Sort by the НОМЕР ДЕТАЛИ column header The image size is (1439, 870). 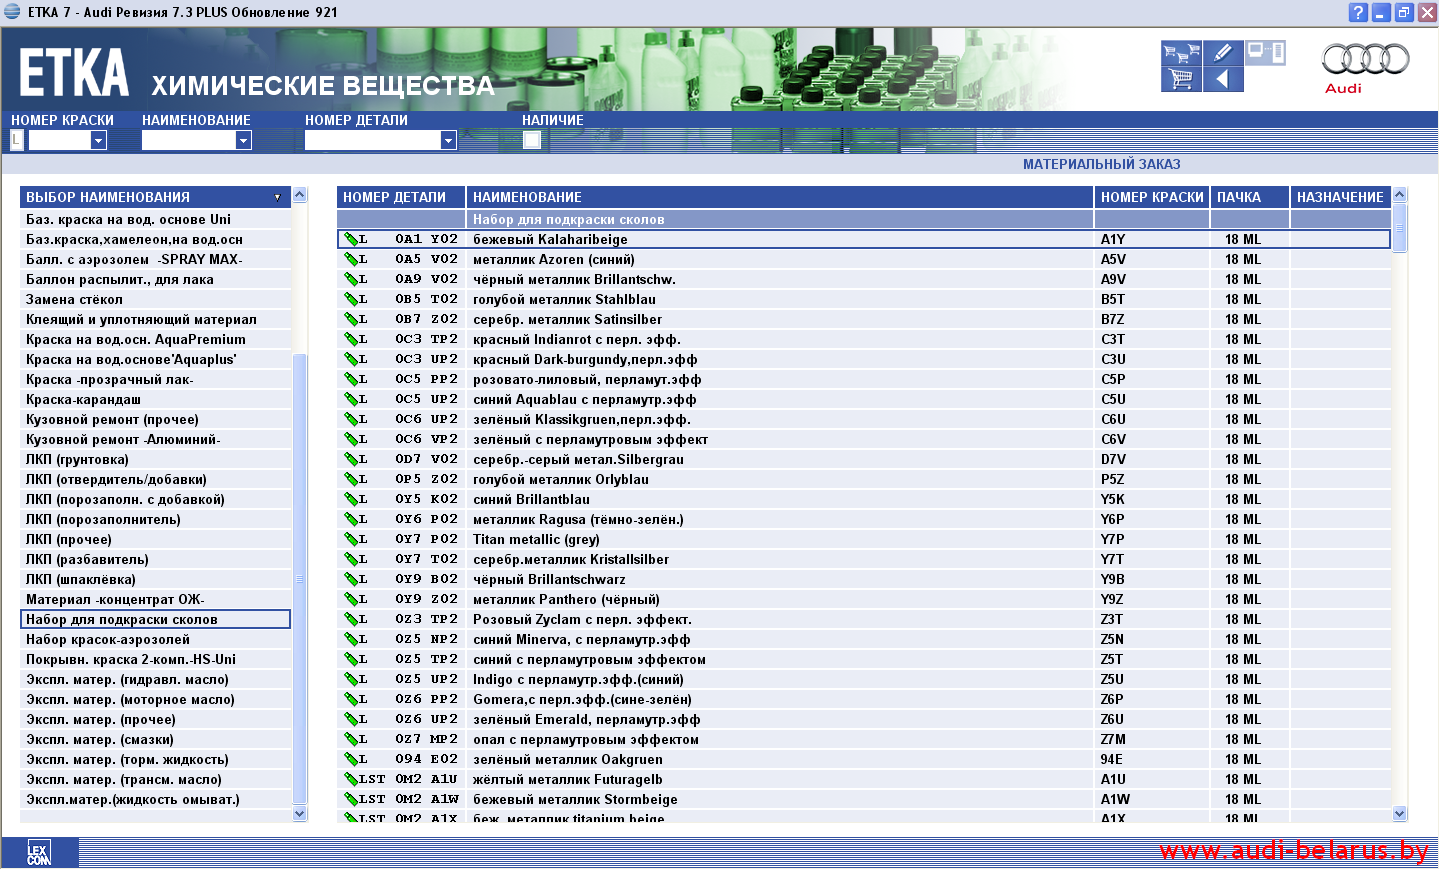(x=401, y=197)
